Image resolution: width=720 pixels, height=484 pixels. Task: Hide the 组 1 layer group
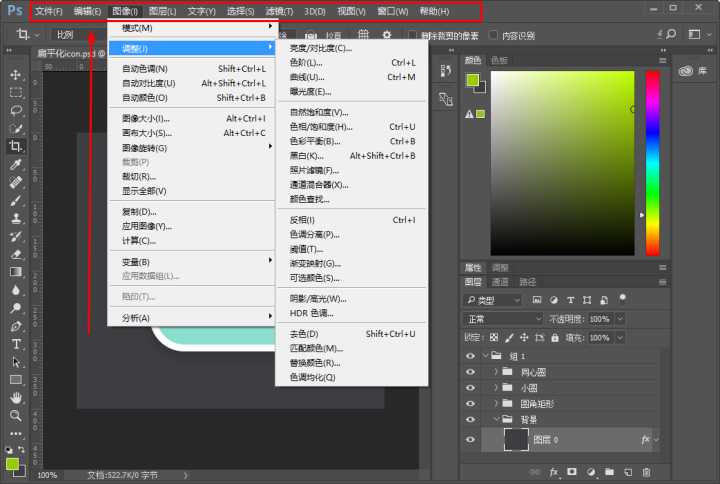[x=470, y=356]
